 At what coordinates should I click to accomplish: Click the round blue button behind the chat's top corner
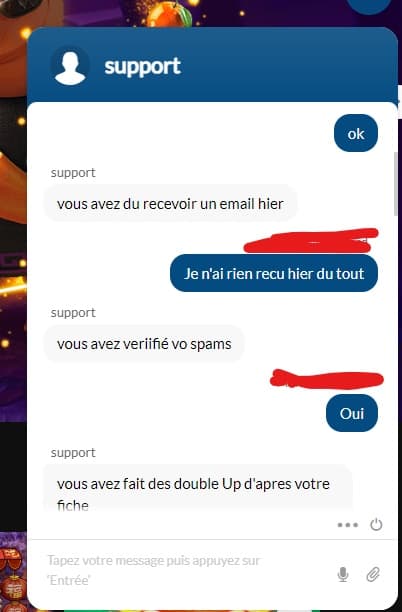(368, 5)
